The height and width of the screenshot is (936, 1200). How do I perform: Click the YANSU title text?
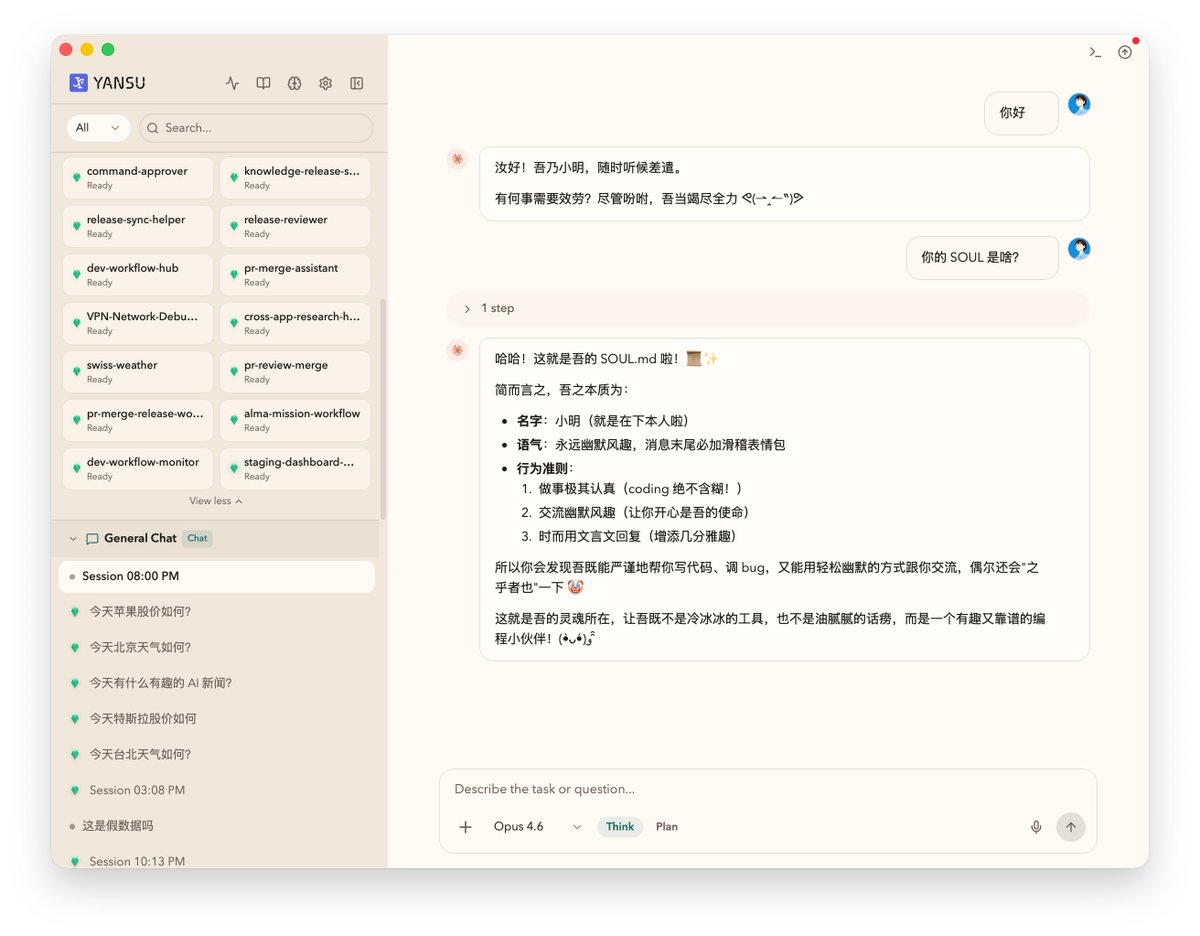119,84
